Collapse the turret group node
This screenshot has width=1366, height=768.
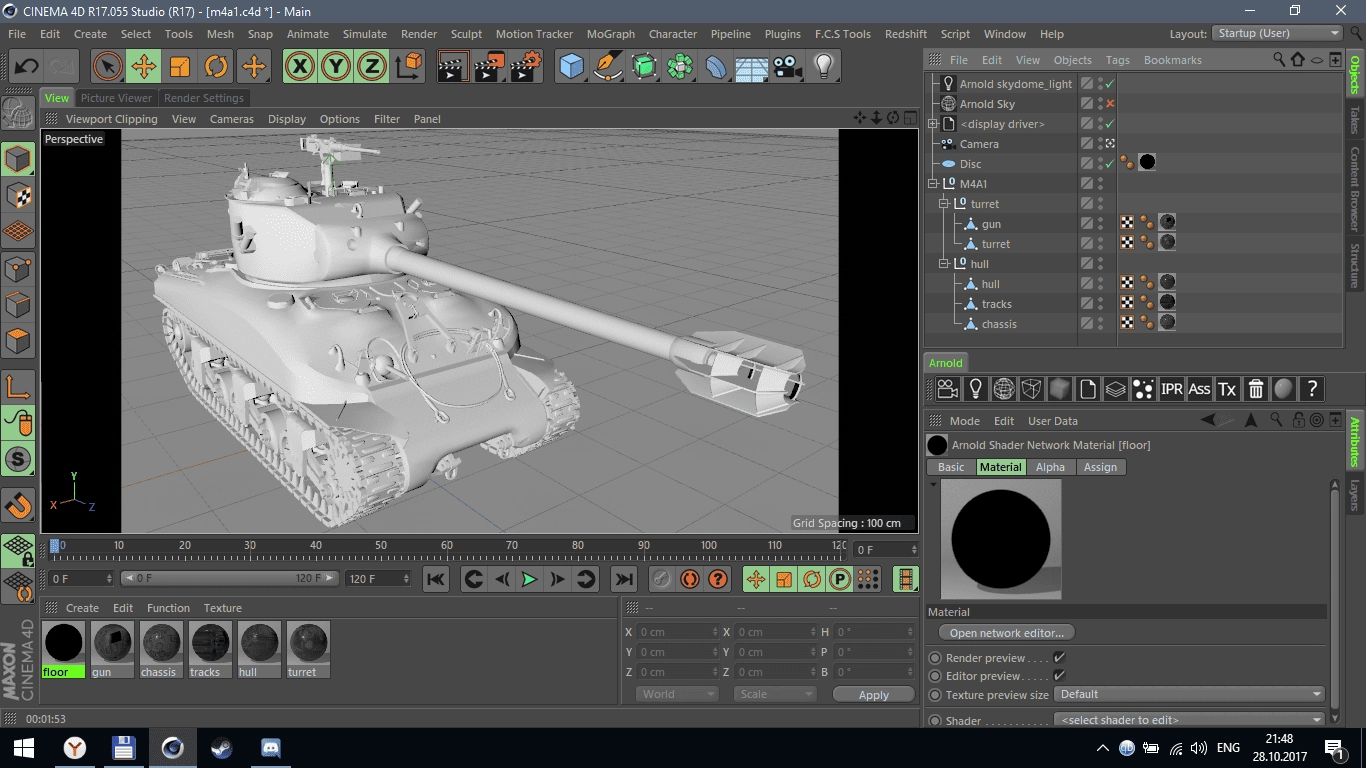943,204
